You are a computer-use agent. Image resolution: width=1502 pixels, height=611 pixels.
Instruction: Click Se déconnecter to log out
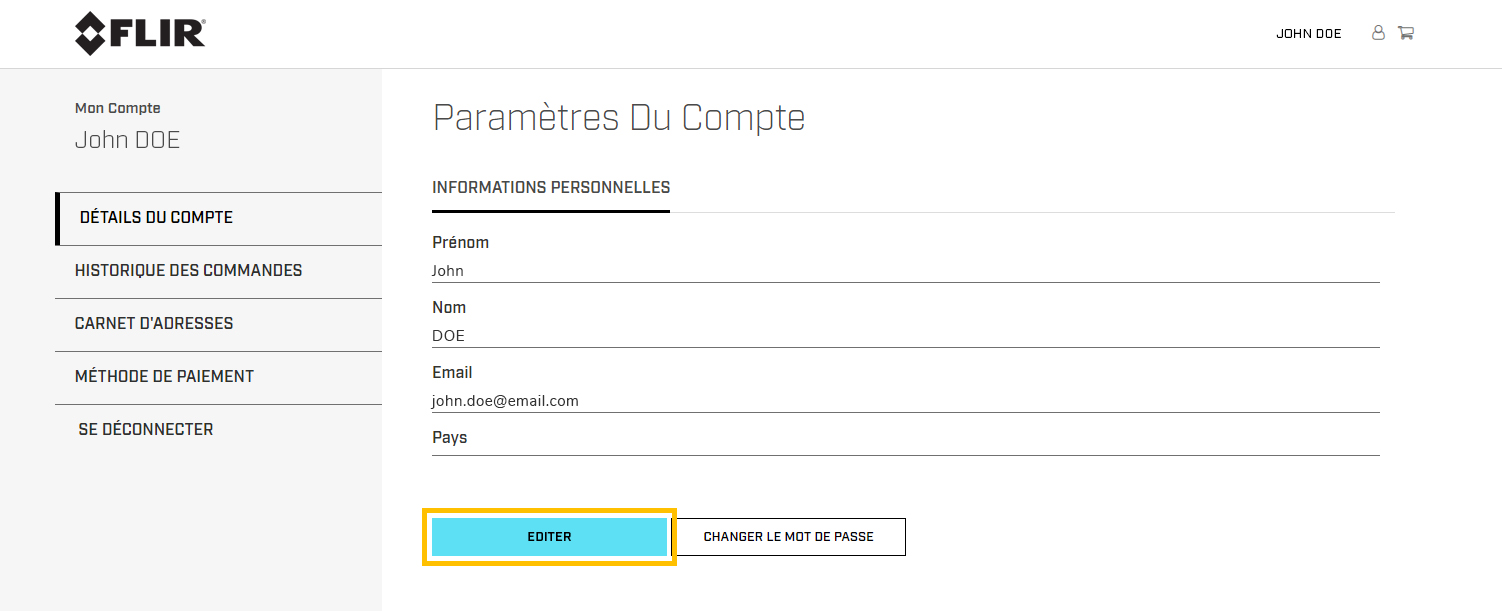click(x=146, y=430)
